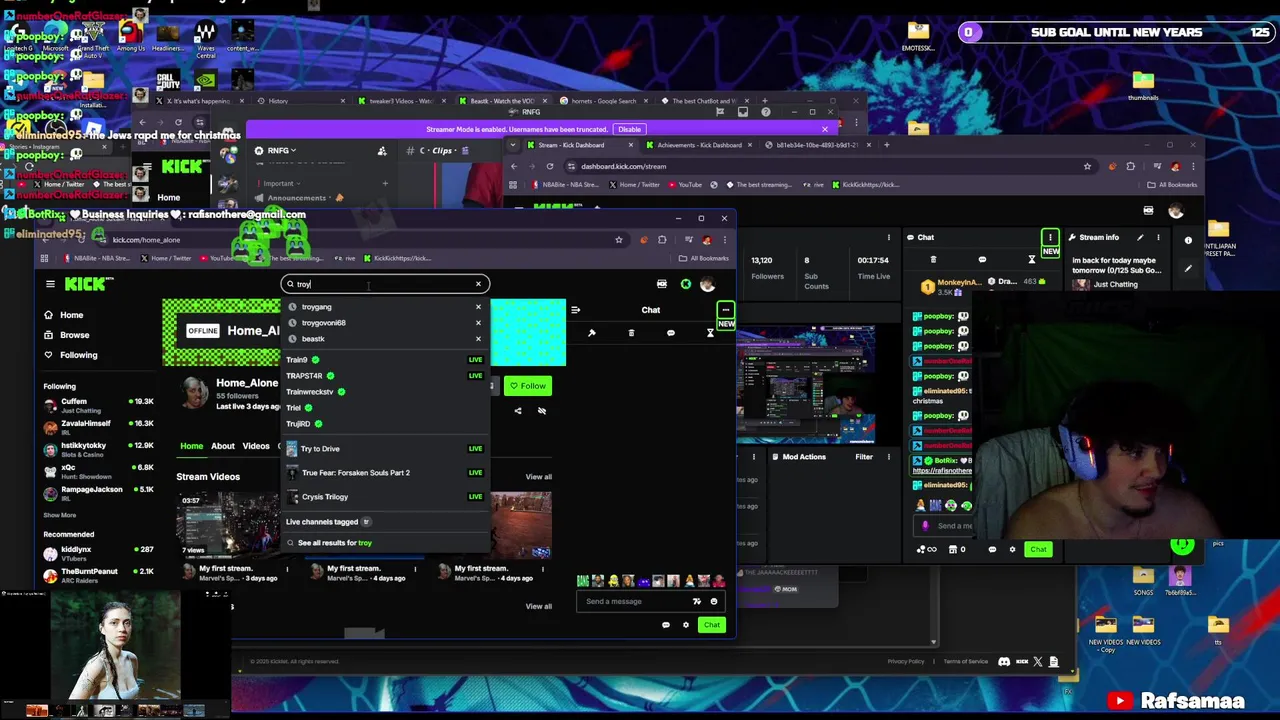Viewport: 1280px width, 720px height.
Task: Open followed channel xQc
Action: pos(98,471)
